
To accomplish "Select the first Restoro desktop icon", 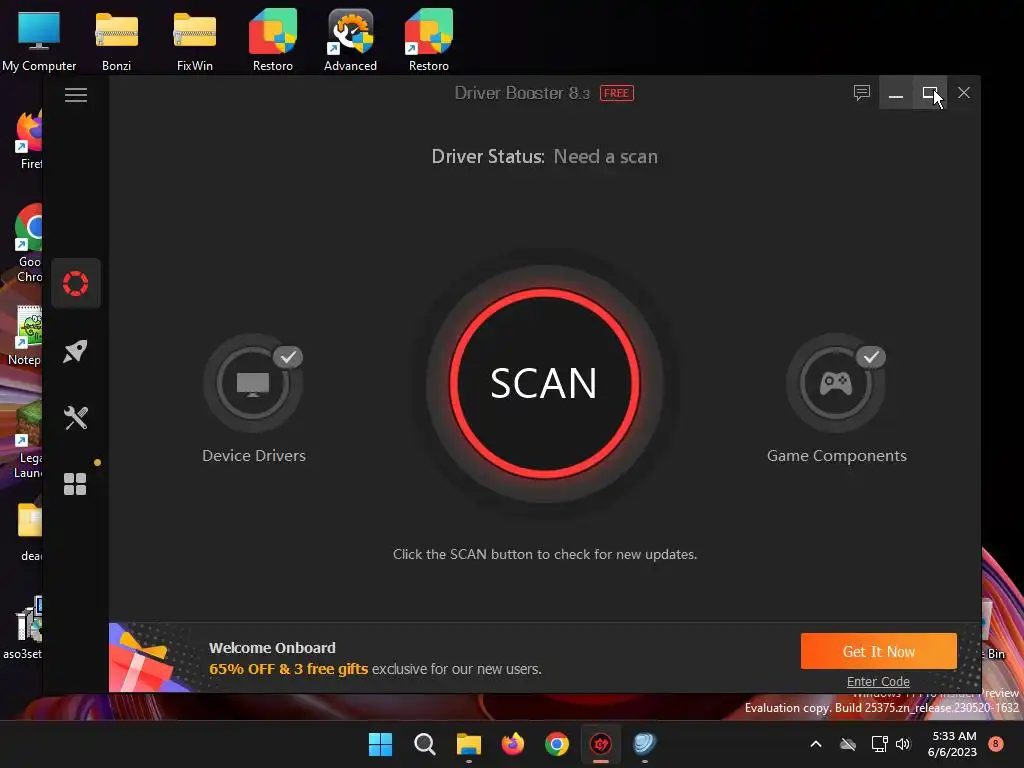I will [x=273, y=40].
